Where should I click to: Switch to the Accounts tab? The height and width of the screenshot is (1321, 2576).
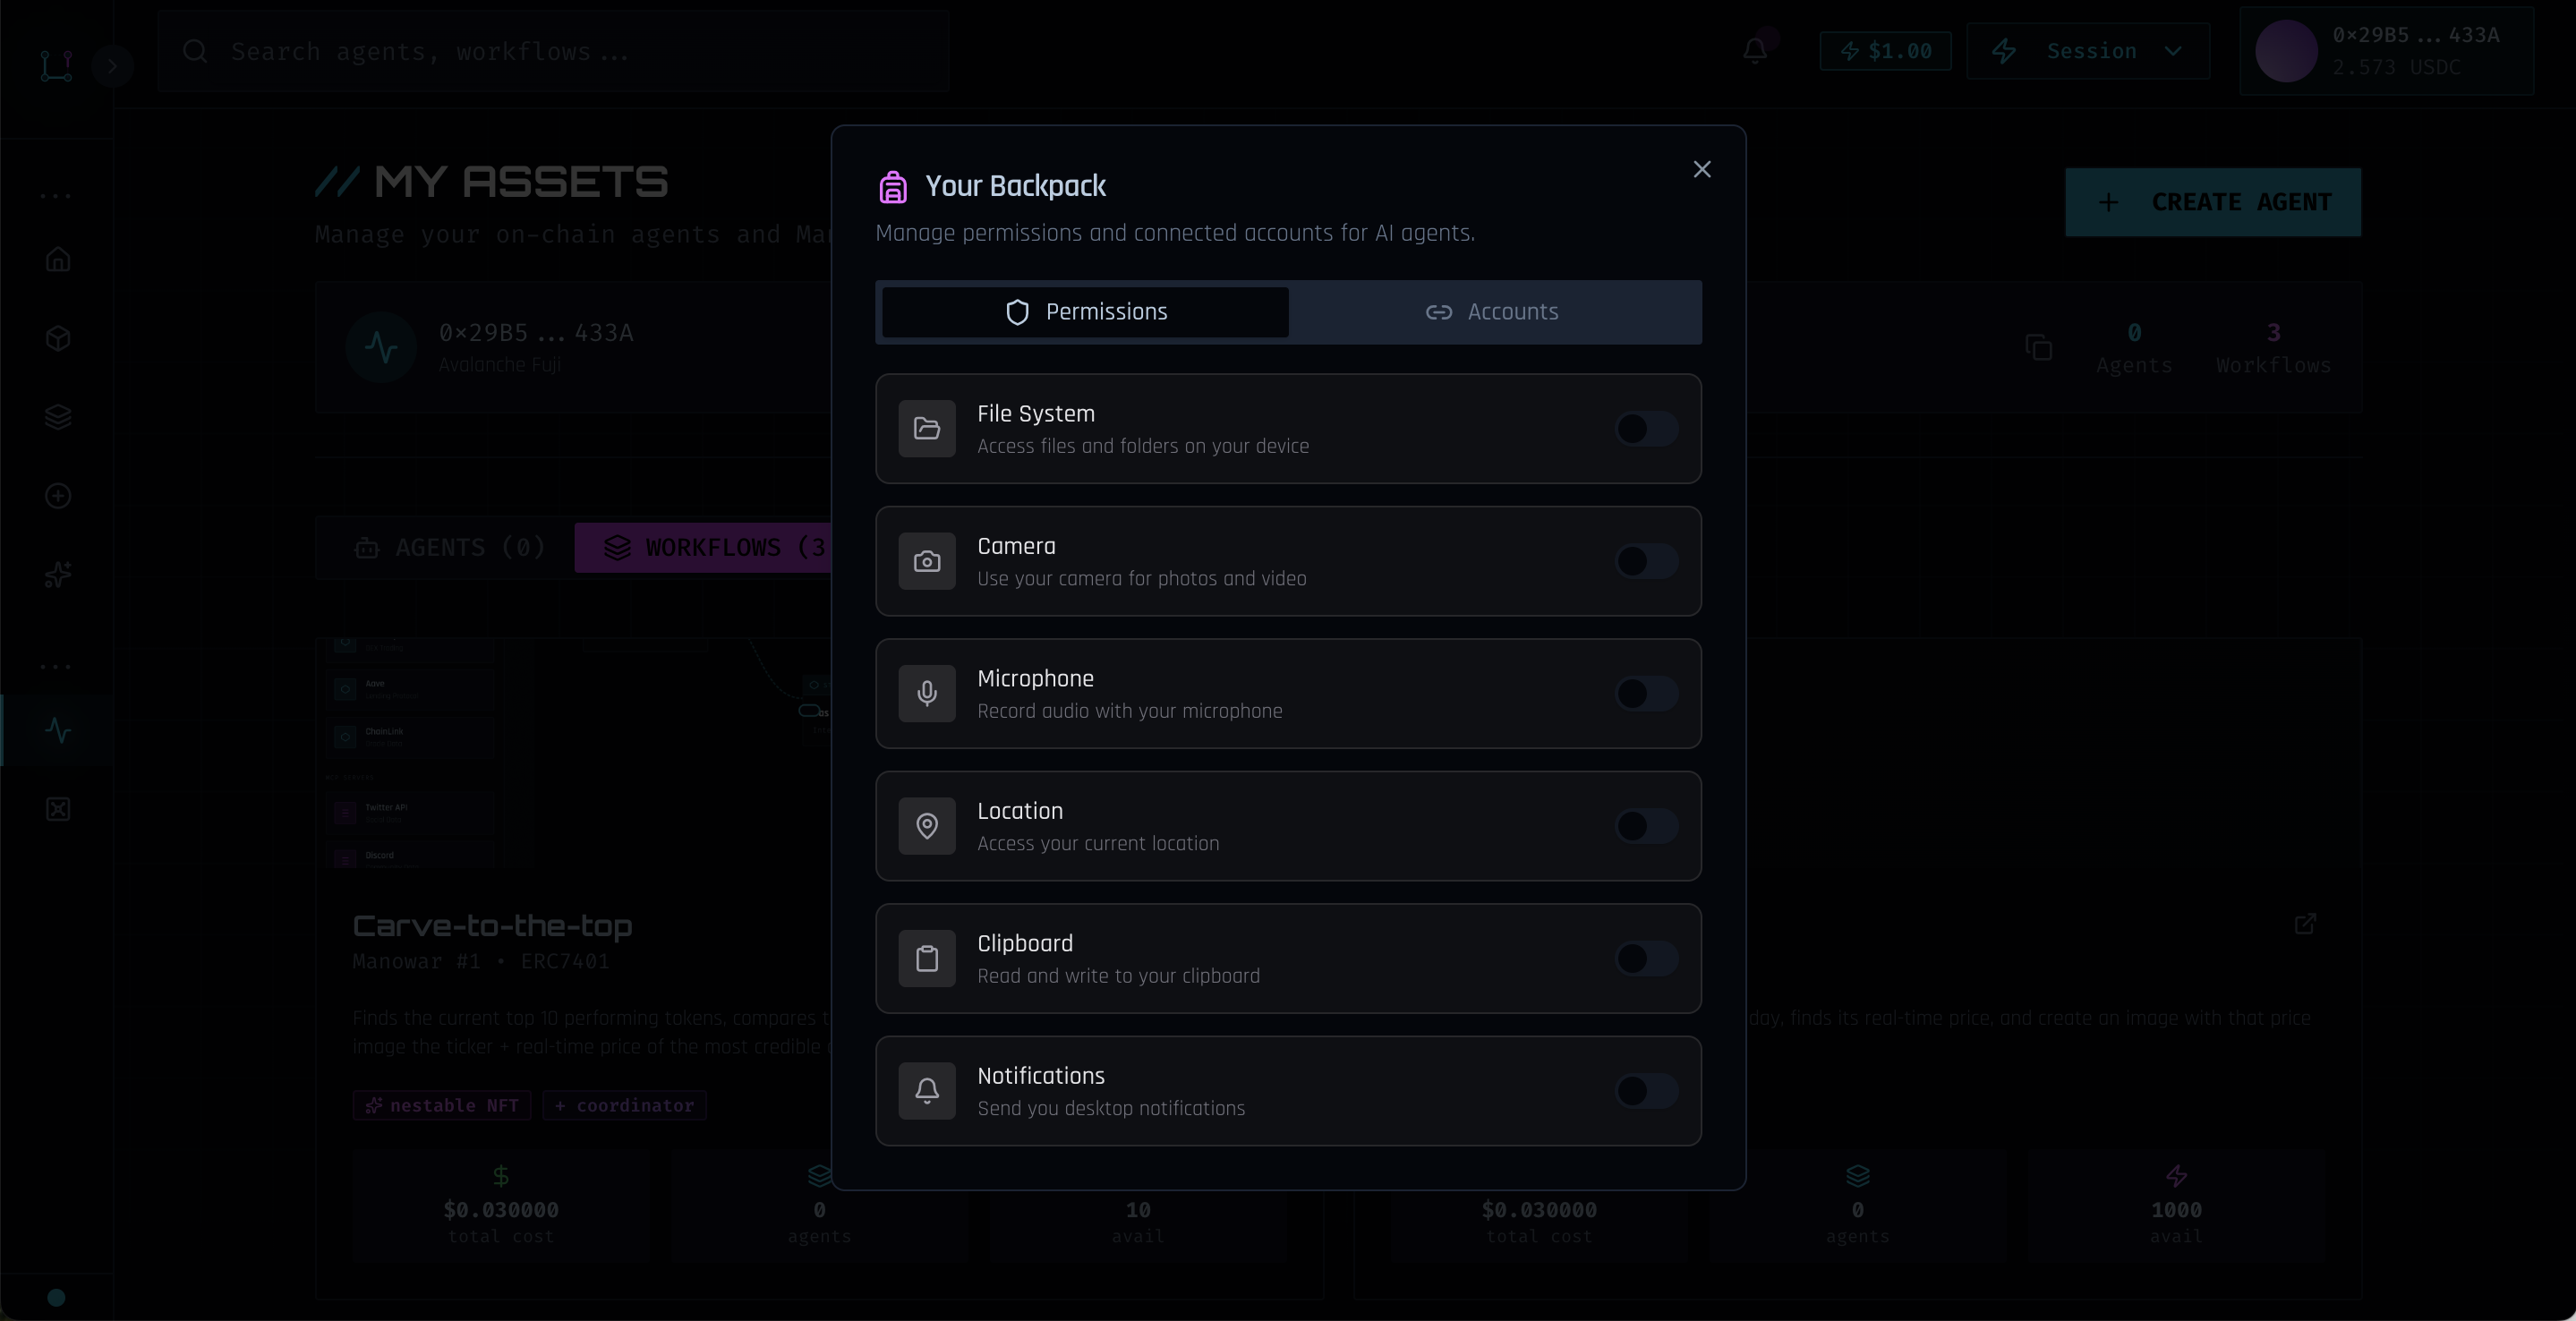pos(1492,312)
